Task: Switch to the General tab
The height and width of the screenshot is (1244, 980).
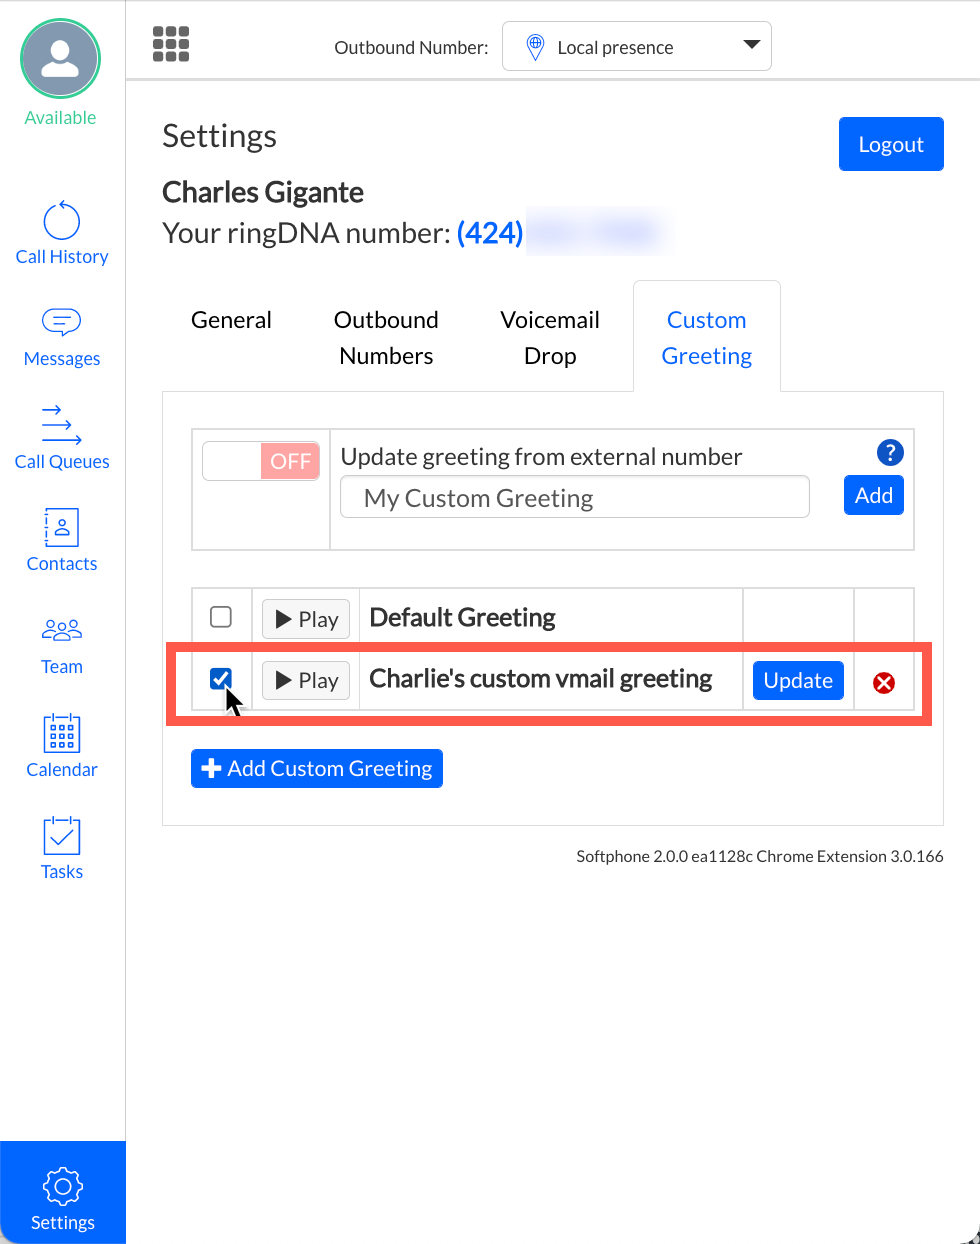Action: coord(231,320)
